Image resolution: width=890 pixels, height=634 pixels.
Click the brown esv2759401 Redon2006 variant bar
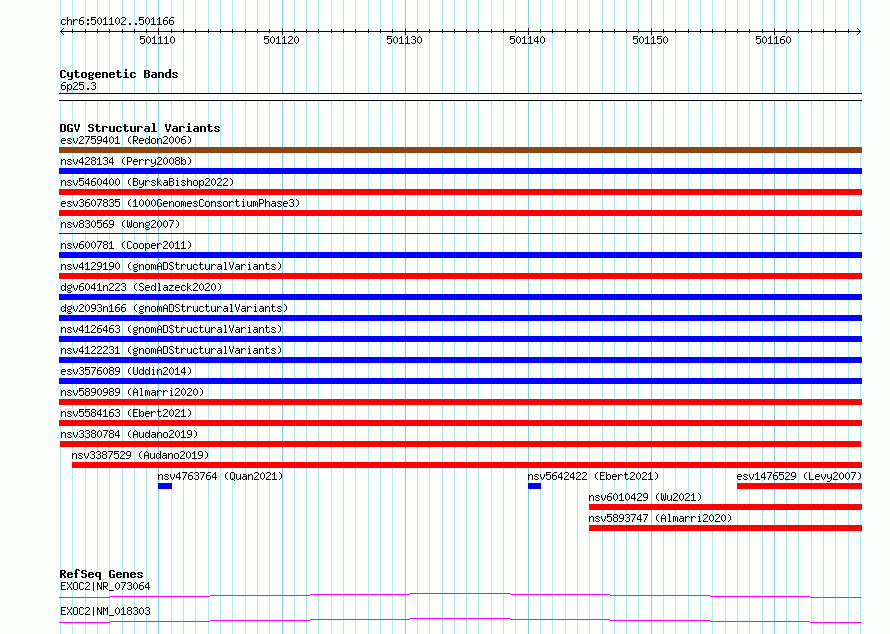click(x=460, y=150)
